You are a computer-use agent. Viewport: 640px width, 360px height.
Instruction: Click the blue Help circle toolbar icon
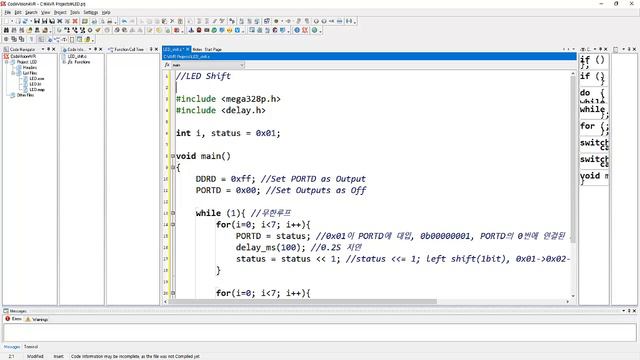297,30
